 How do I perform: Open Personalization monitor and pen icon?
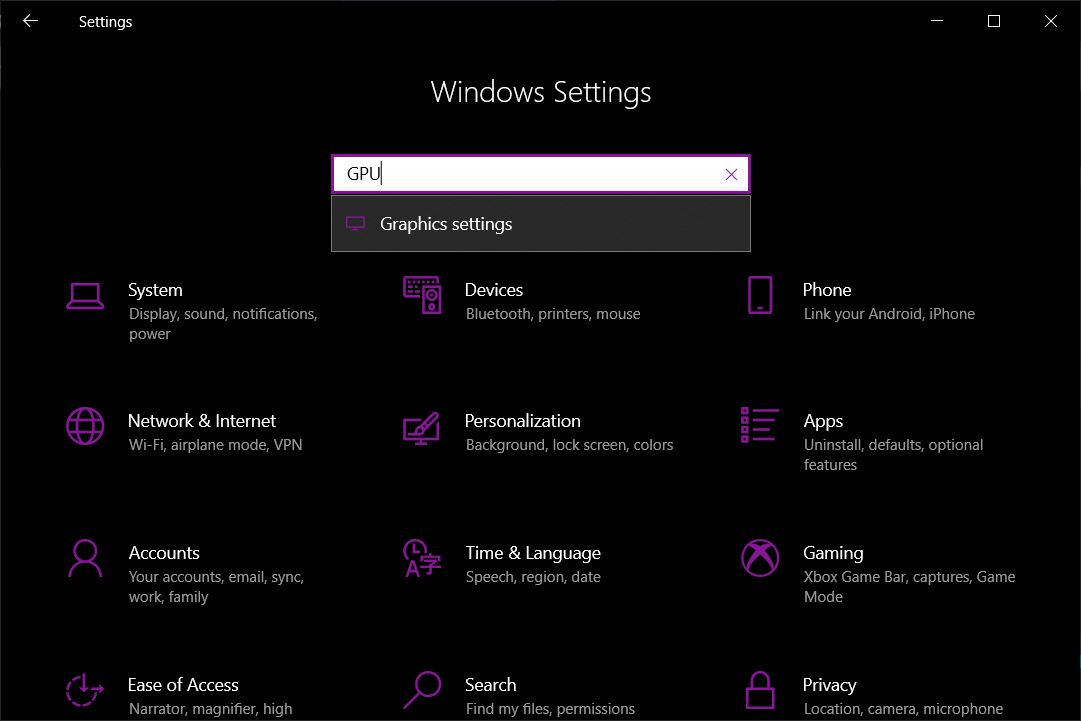click(422, 427)
